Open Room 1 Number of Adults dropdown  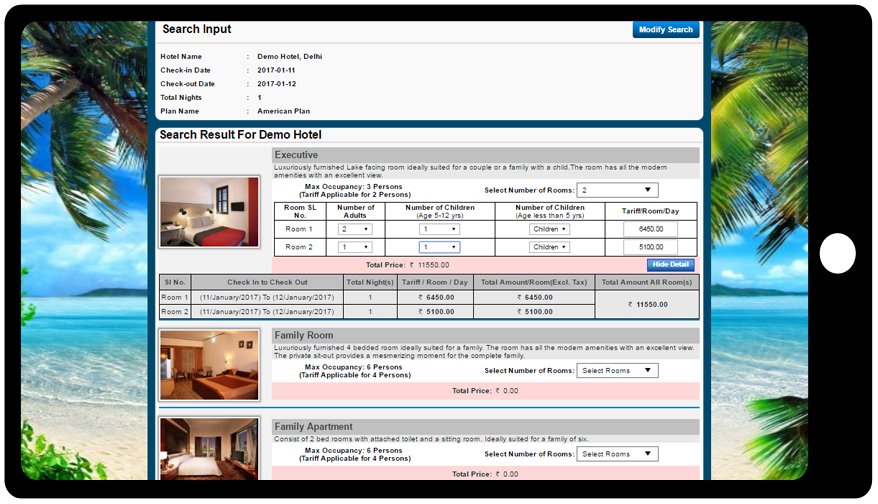[x=355, y=229]
